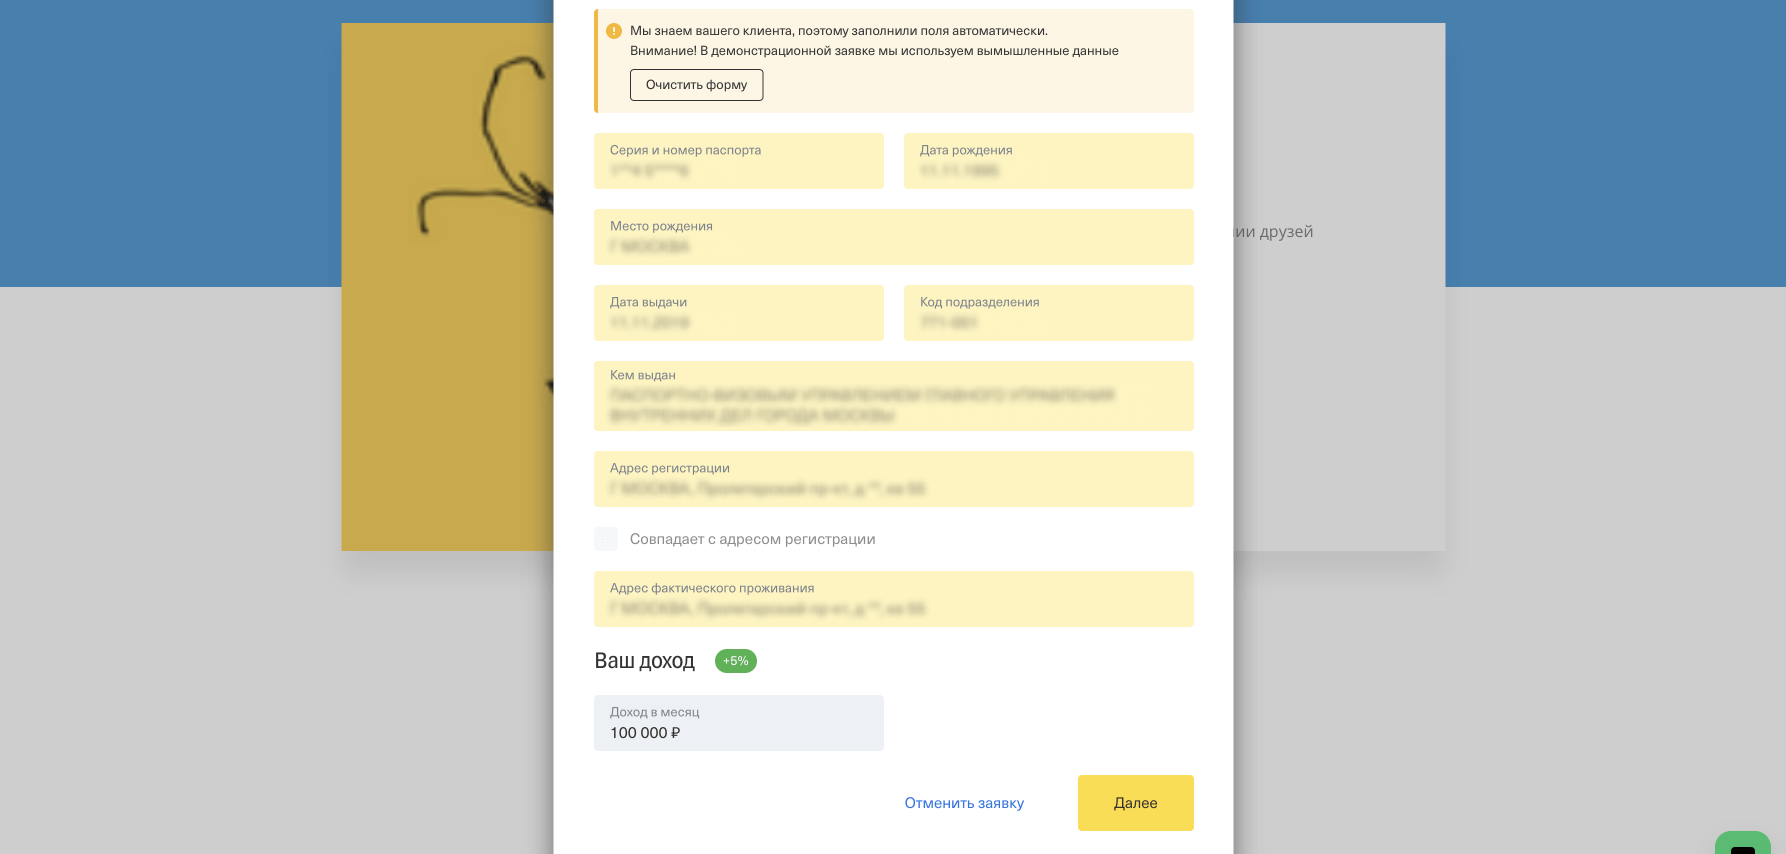The image size is (1786, 854).
Task: Click the 'Кем выдан' text area
Action: pyautogui.click(x=894, y=396)
